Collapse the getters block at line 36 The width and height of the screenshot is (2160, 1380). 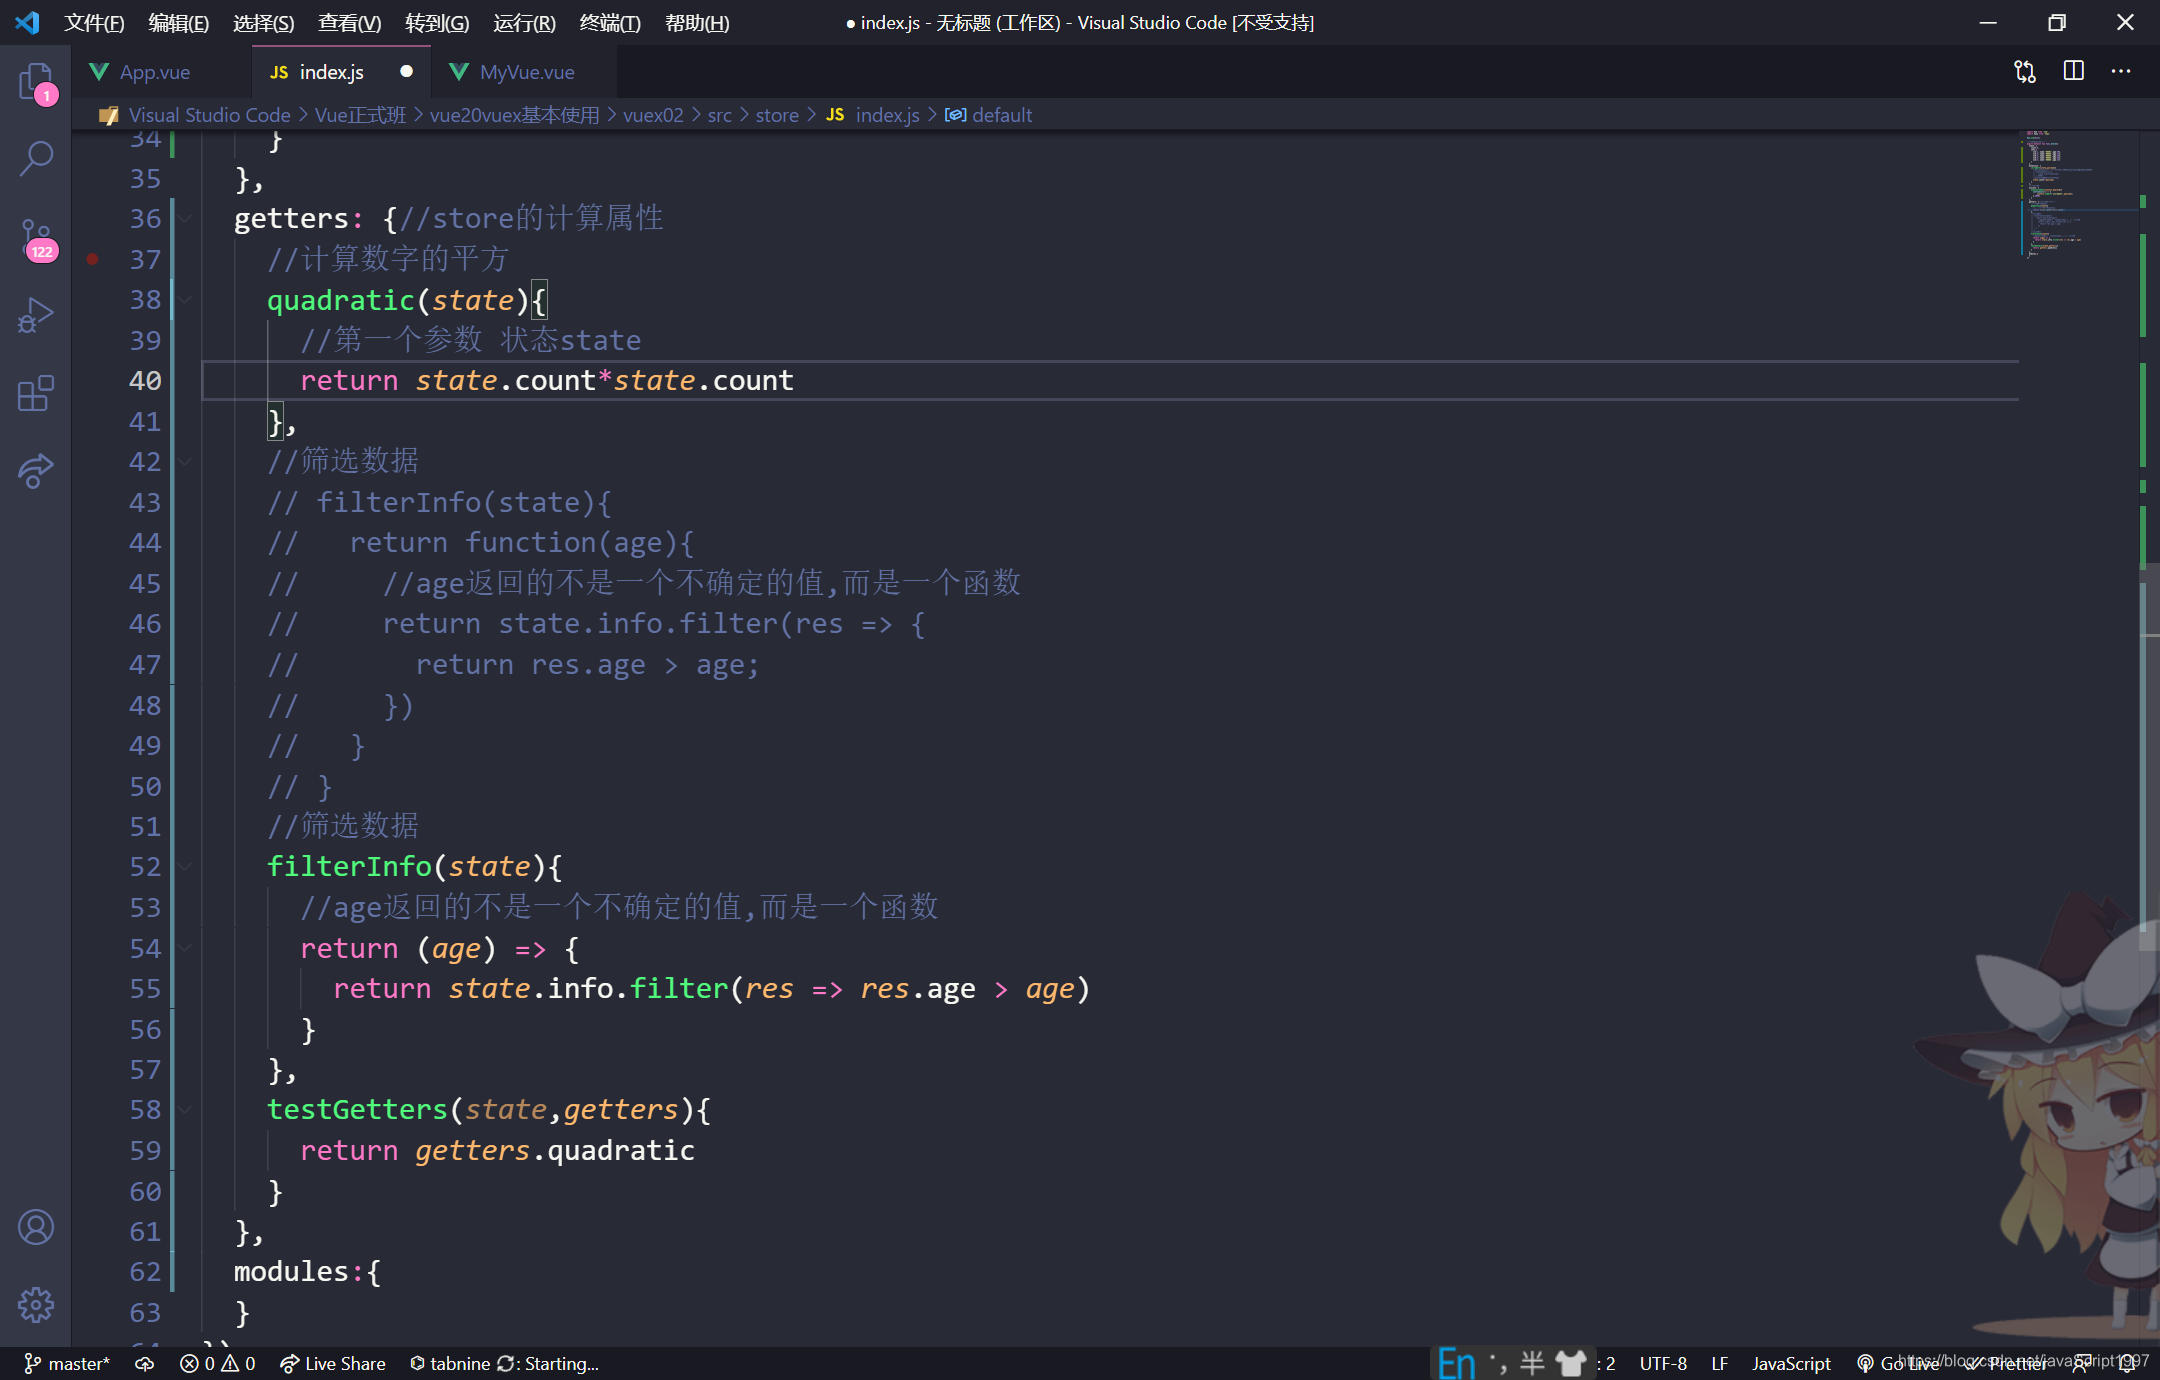pos(186,218)
